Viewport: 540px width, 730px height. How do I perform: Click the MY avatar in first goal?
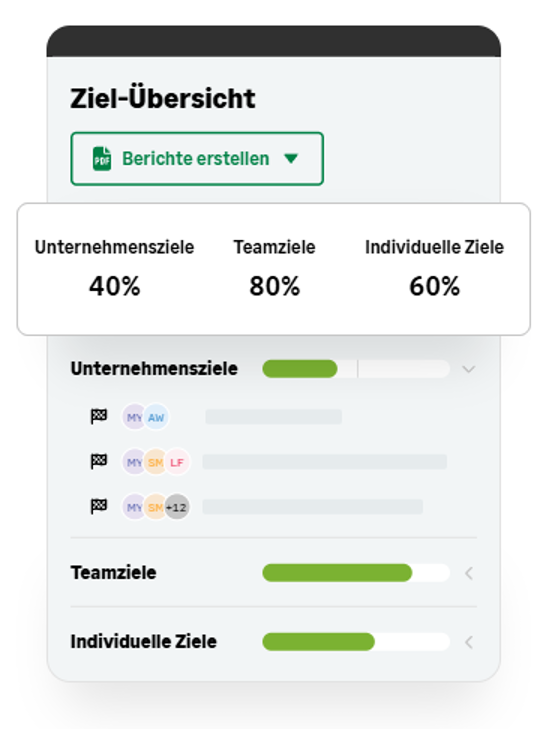click(134, 417)
